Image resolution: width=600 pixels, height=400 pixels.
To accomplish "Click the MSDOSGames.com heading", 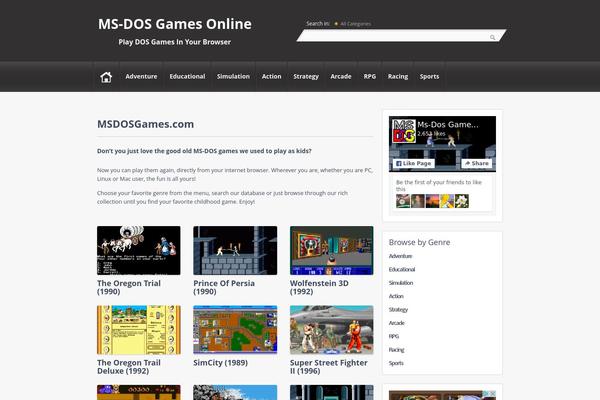I will click(145, 124).
